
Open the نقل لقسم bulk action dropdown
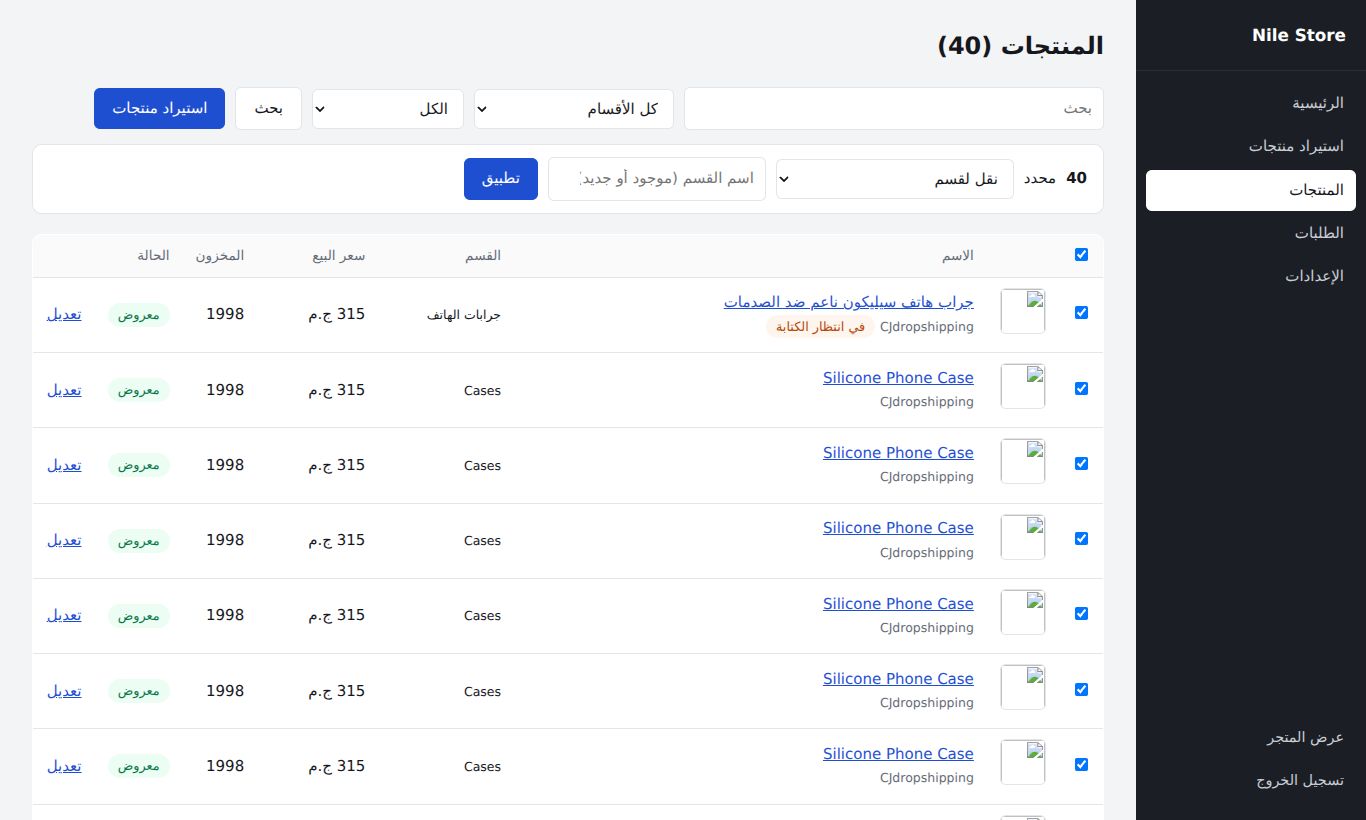pyautogui.click(x=895, y=179)
